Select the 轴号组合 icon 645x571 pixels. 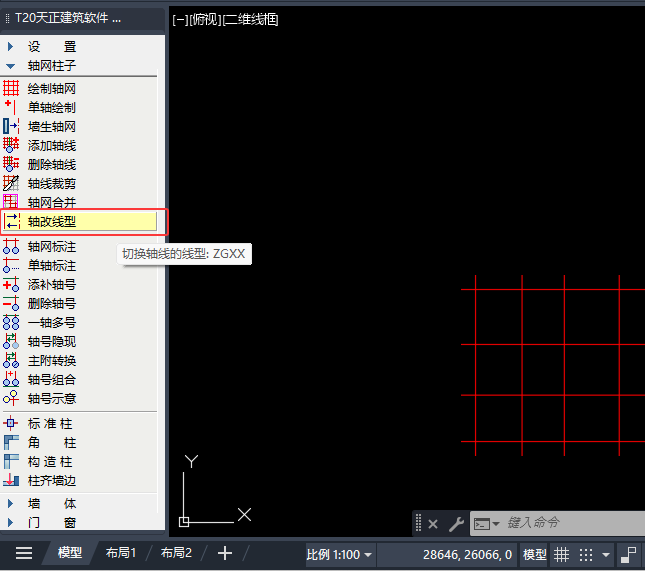coord(11,379)
